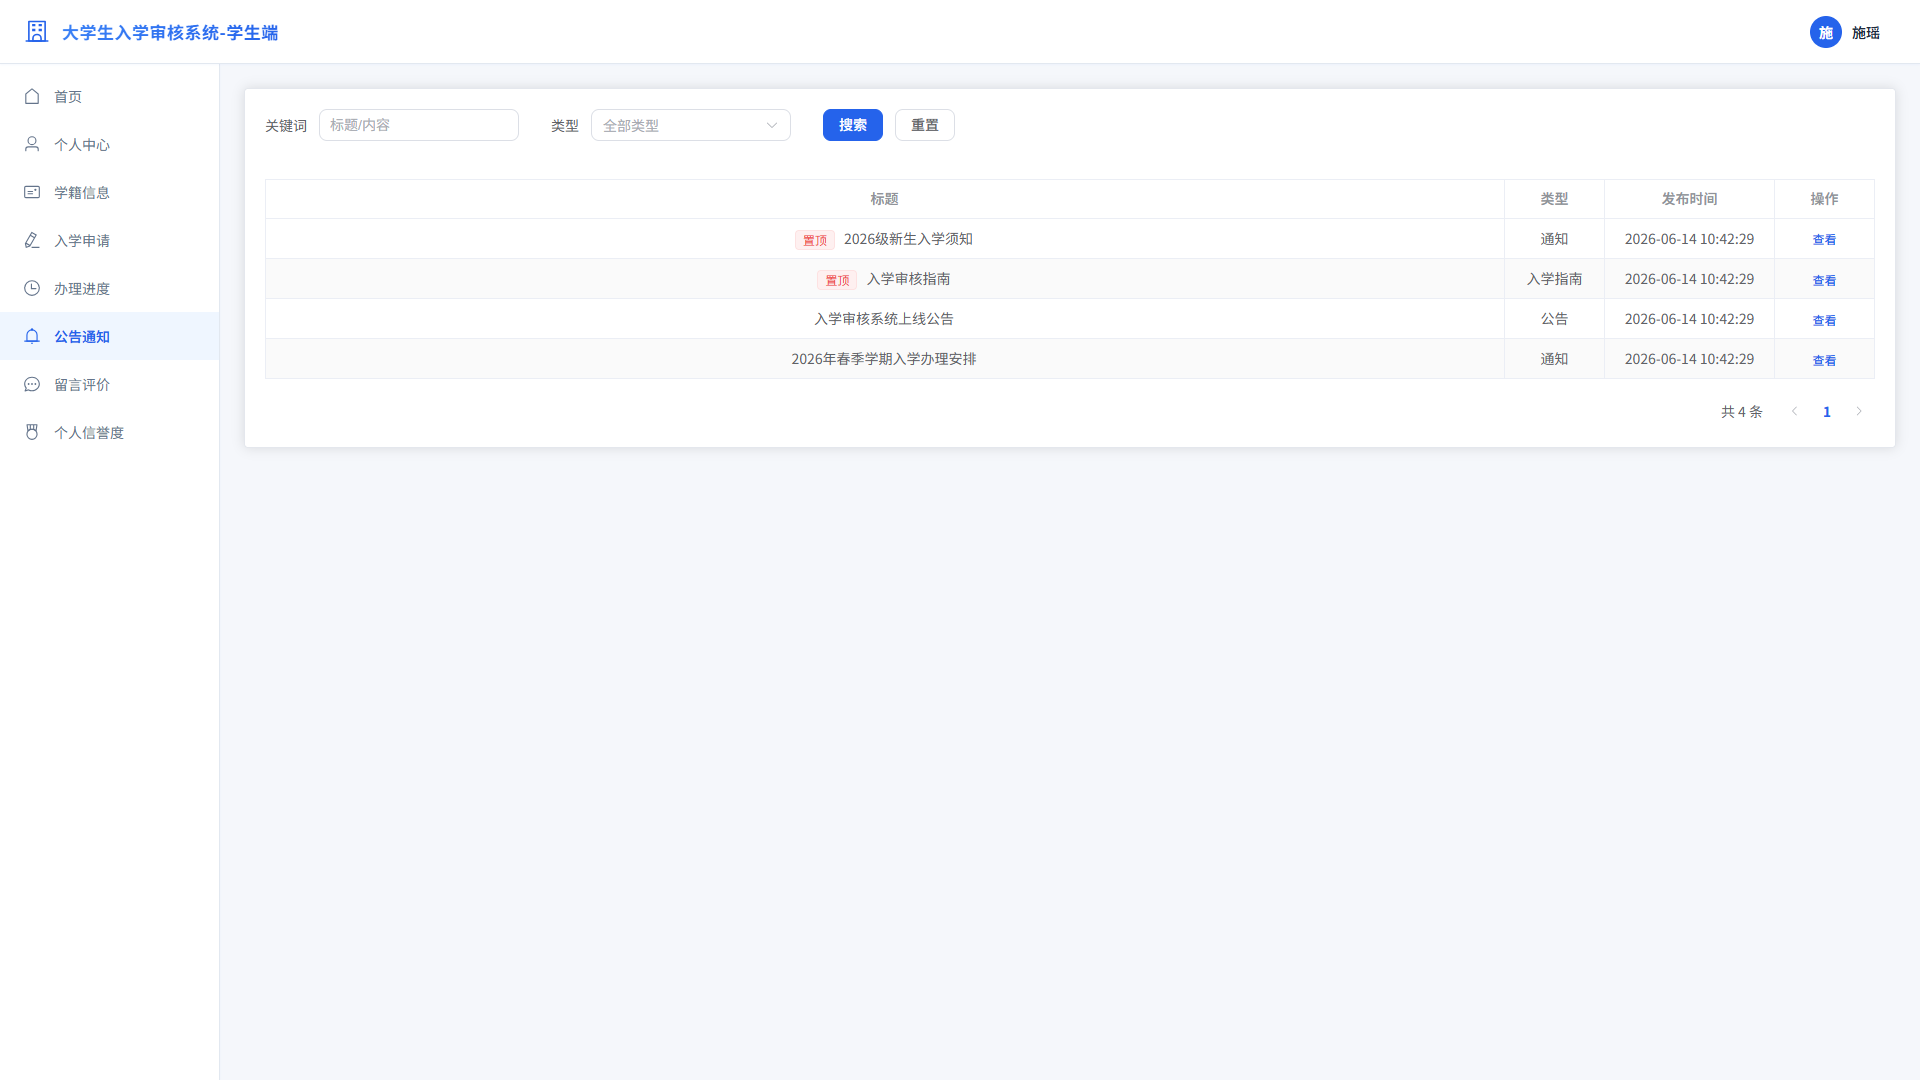Image resolution: width=1920 pixels, height=1080 pixels.
Task: Focus the 标题/内容 keyword input field
Action: pos(419,125)
